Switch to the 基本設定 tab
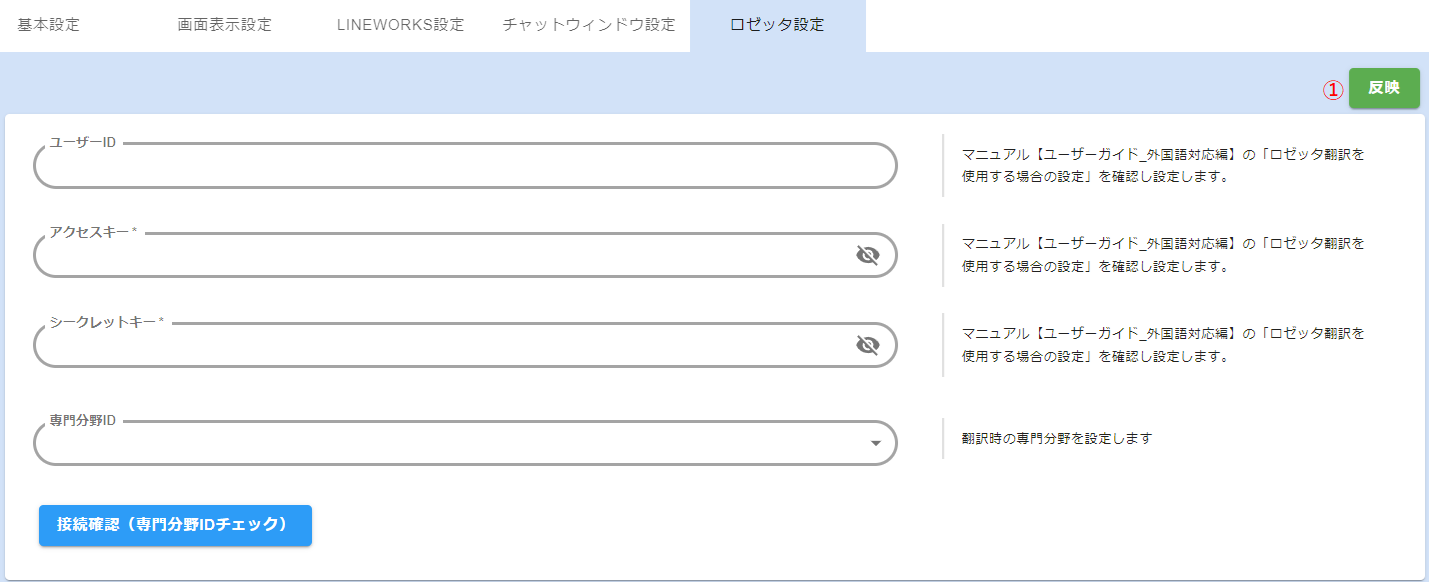Screen dimensions: 1429x582 49,25
